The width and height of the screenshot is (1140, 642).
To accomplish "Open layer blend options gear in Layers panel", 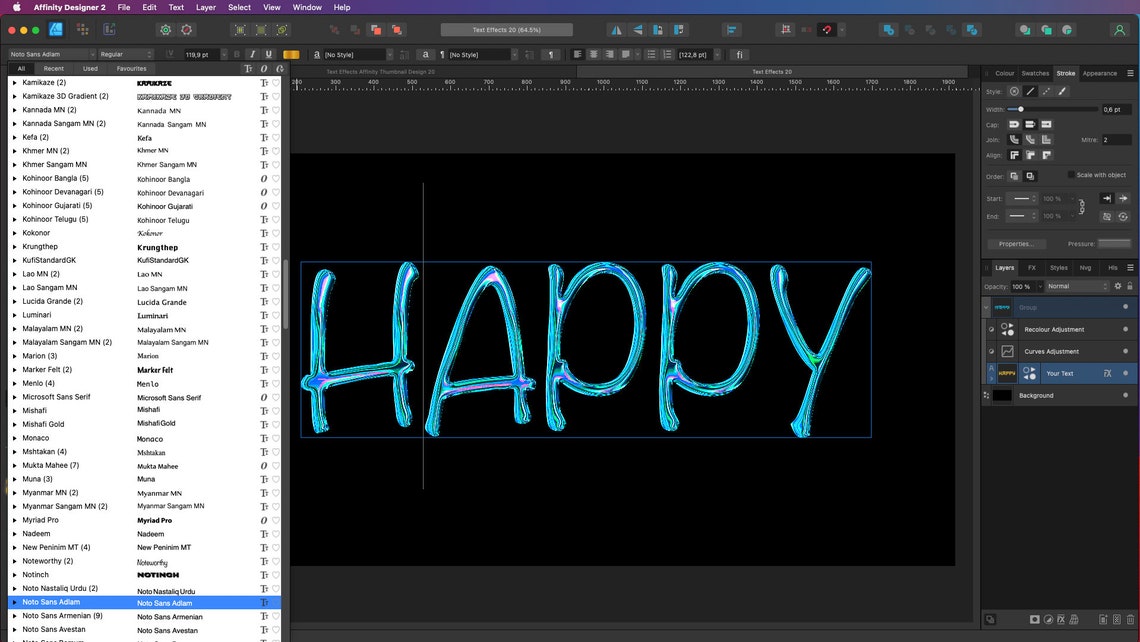I will click(x=1117, y=287).
